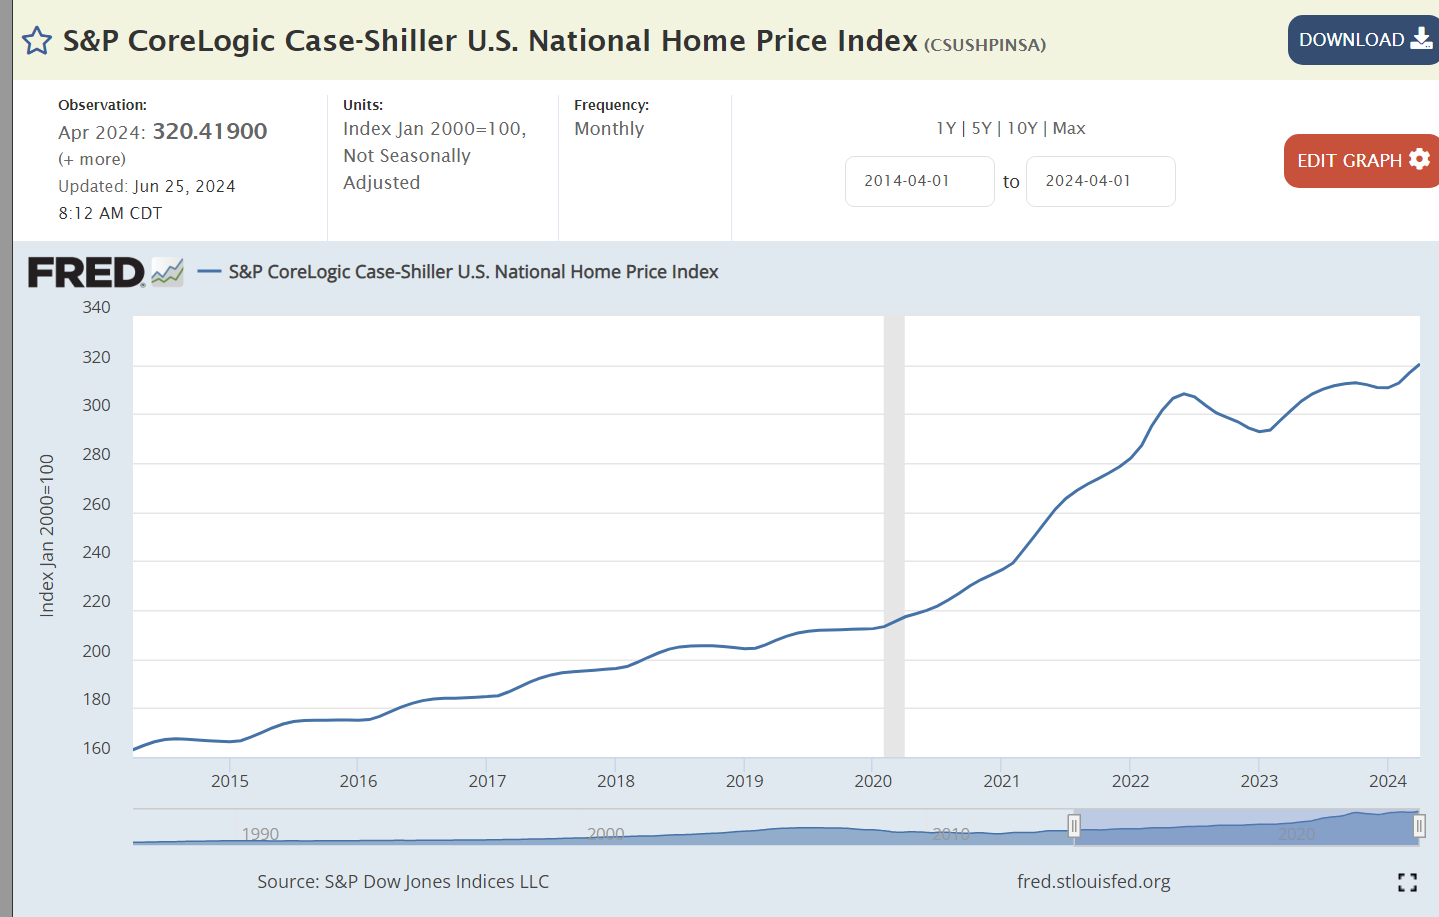This screenshot has width=1439, height=917.
Task: Click the fullscreen icon
Action: pyautogui.click(x=1407, y=882)
